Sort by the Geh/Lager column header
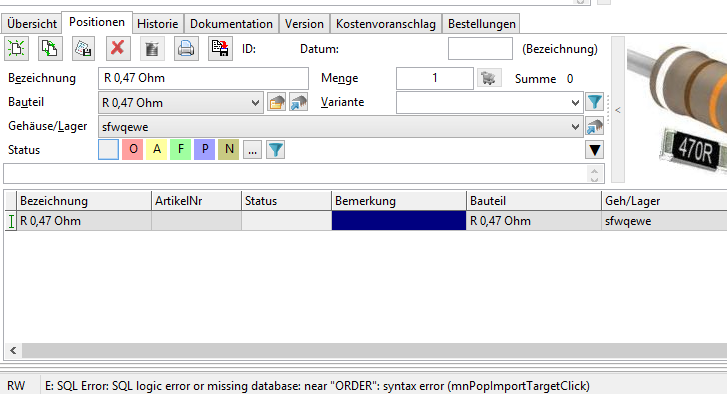The height and width of the screenshot is (394, 727). click(664, 201)
